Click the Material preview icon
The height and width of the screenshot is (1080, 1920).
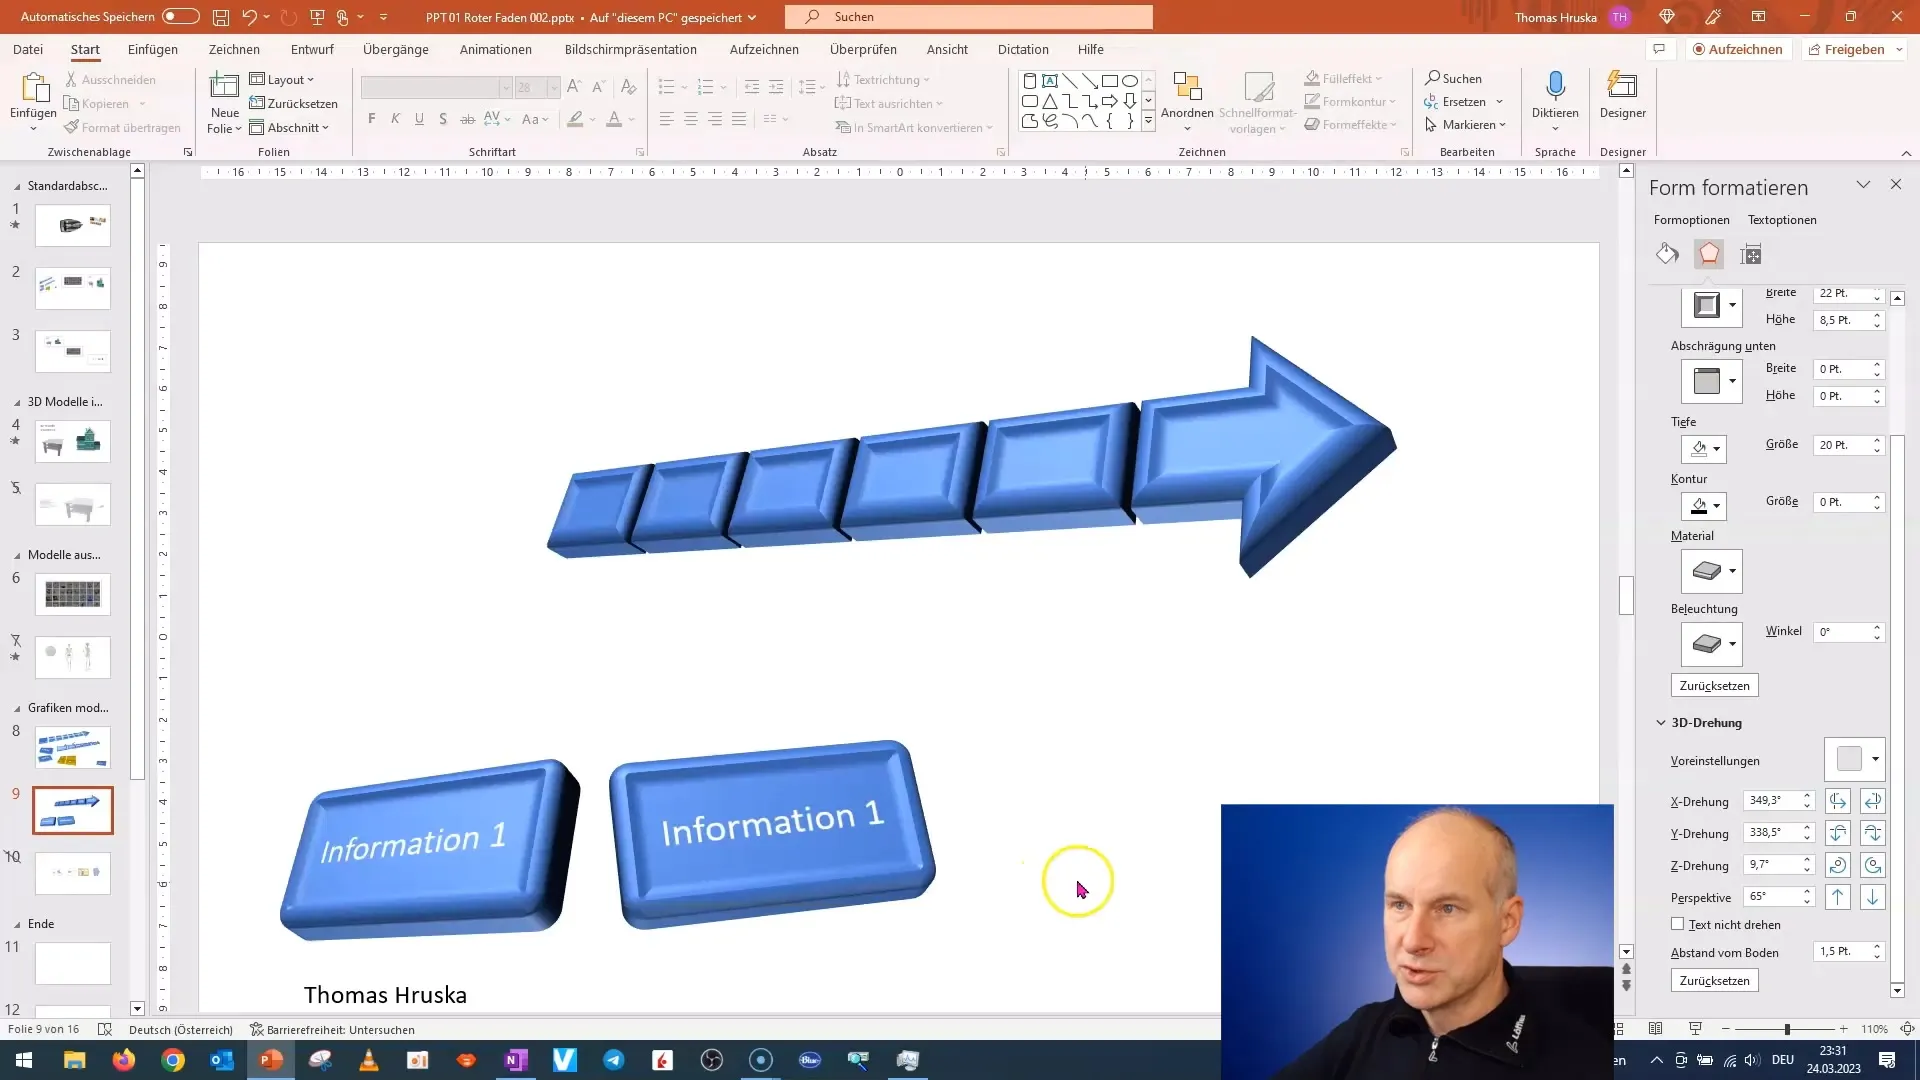pos(1706,571)
